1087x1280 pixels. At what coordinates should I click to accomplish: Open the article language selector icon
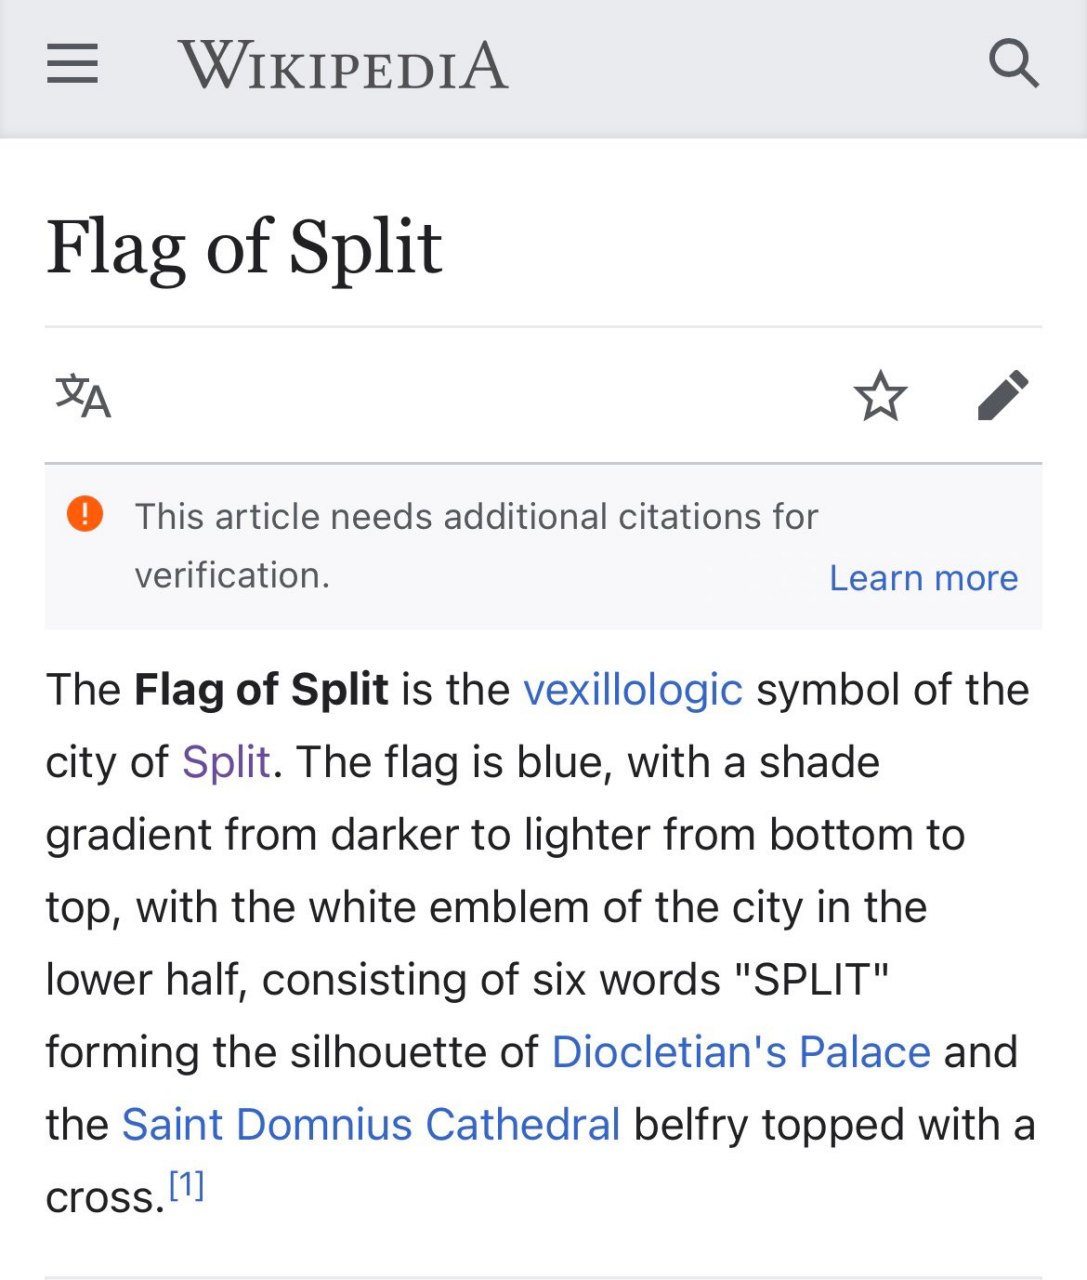click(83, 396)
